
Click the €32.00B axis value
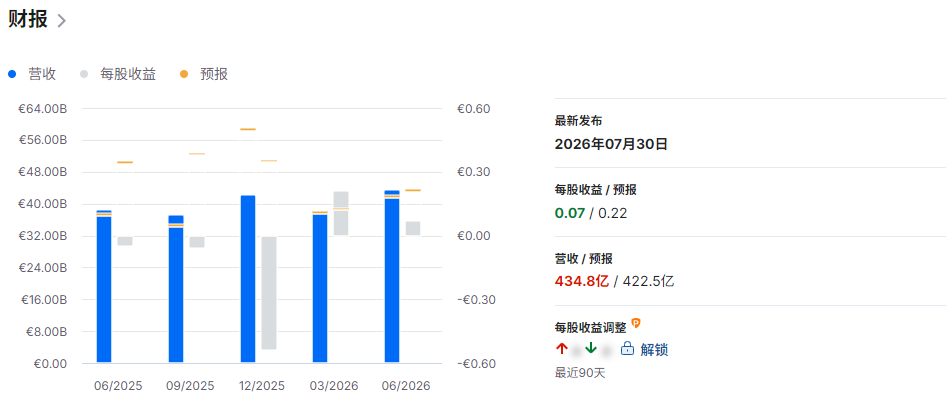point(42,236)
